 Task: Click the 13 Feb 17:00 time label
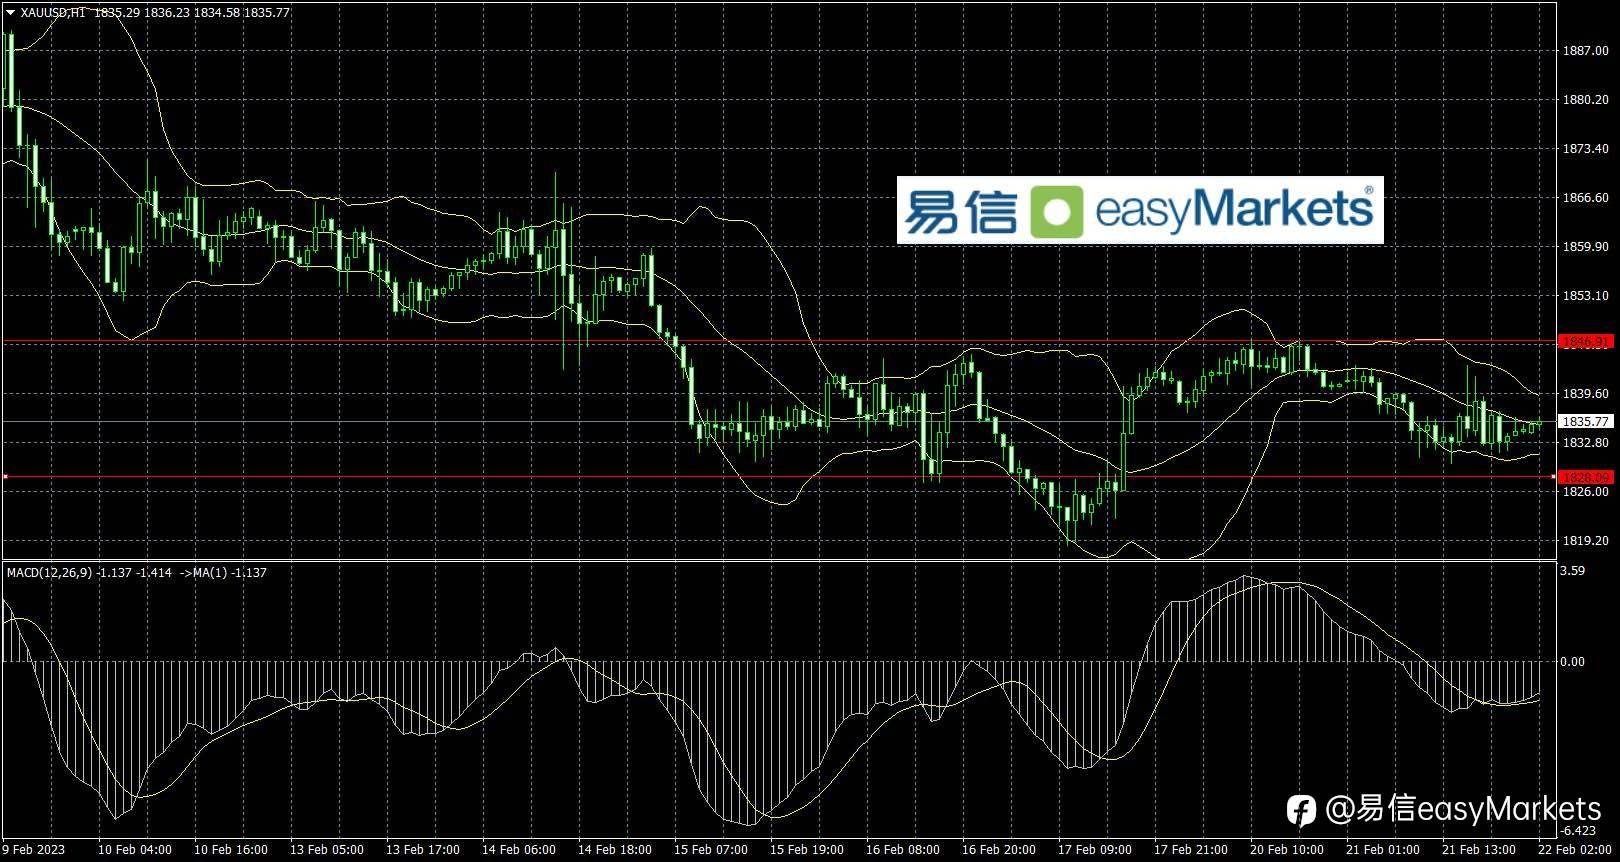point(423,850)
